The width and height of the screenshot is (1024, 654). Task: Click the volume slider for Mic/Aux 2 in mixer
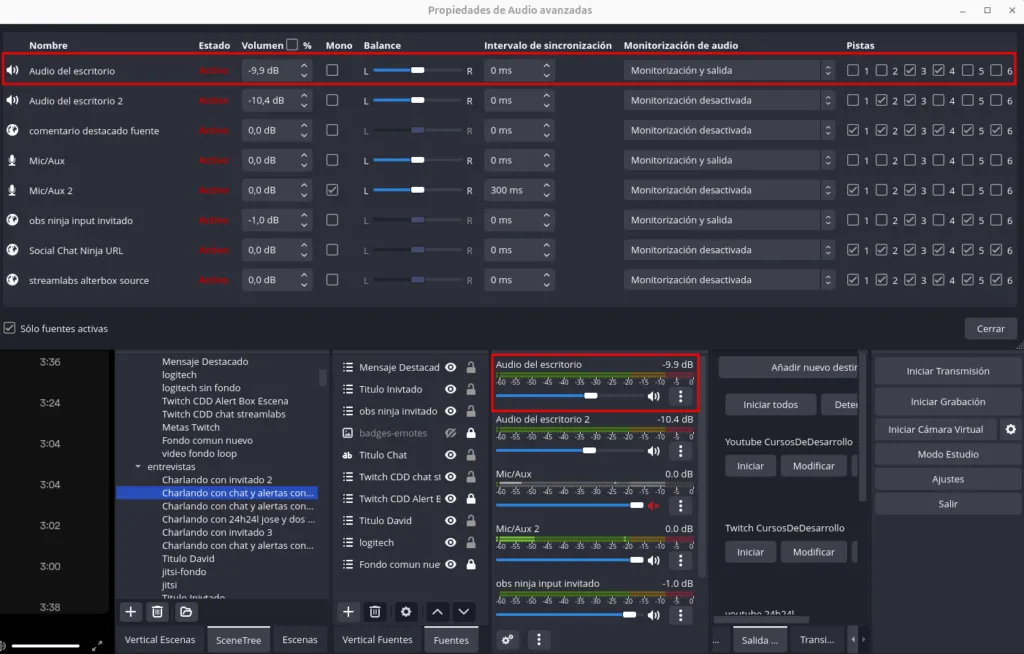(570, 560)
